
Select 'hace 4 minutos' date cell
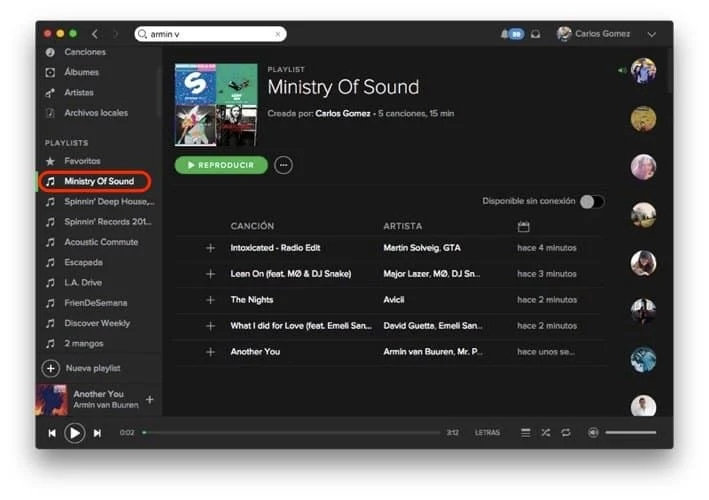pyautogui.click(x=547, y=248)
